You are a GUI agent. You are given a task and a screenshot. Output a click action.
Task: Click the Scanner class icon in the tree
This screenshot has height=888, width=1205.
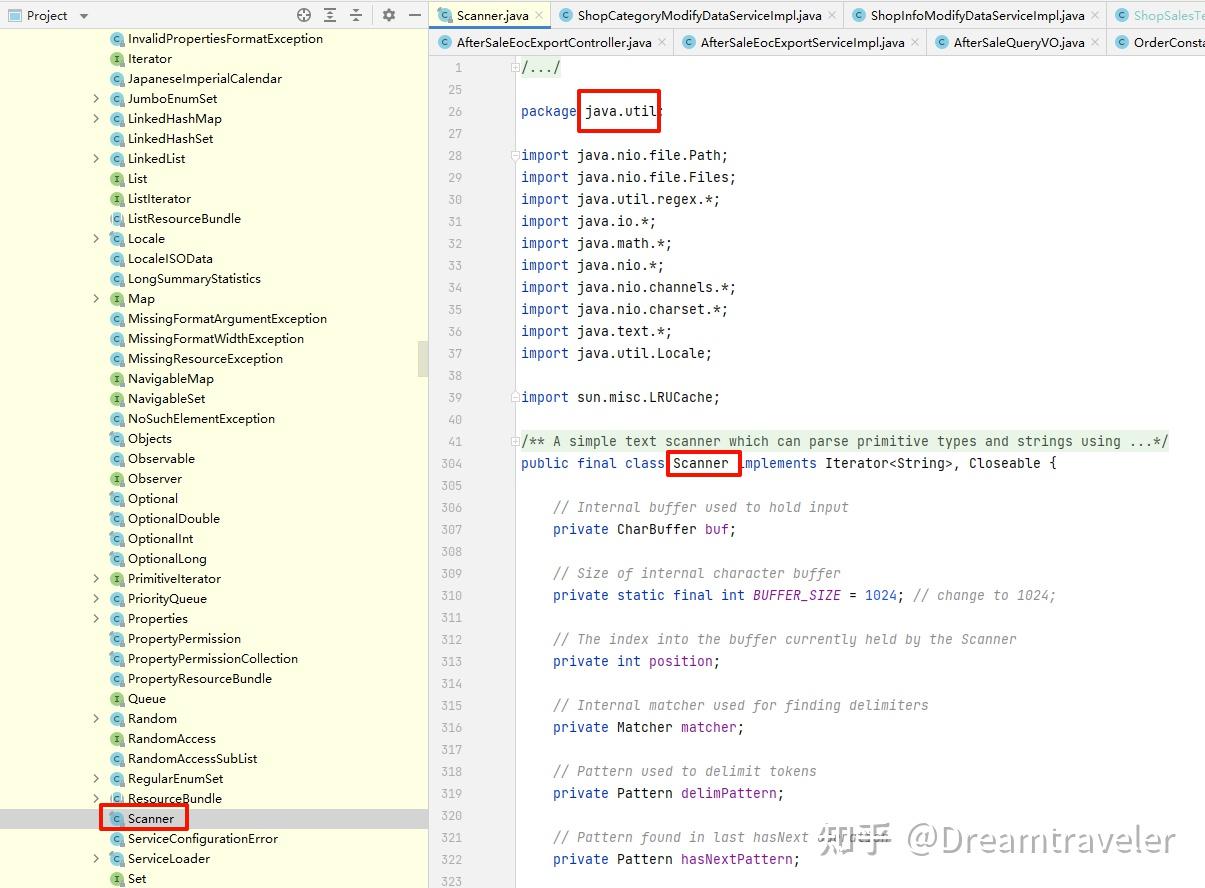(x=119, y=818)
